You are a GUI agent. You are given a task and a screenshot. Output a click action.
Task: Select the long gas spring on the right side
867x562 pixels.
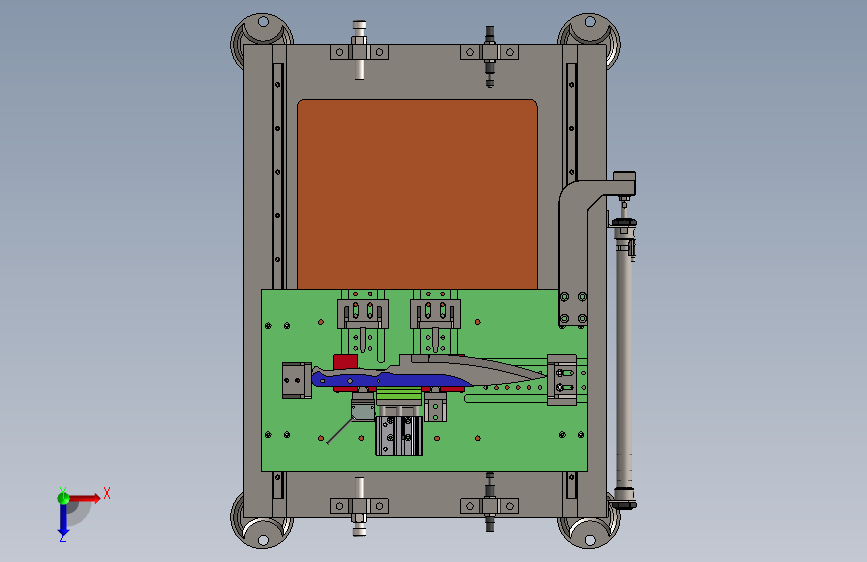[x=625, y=362]
